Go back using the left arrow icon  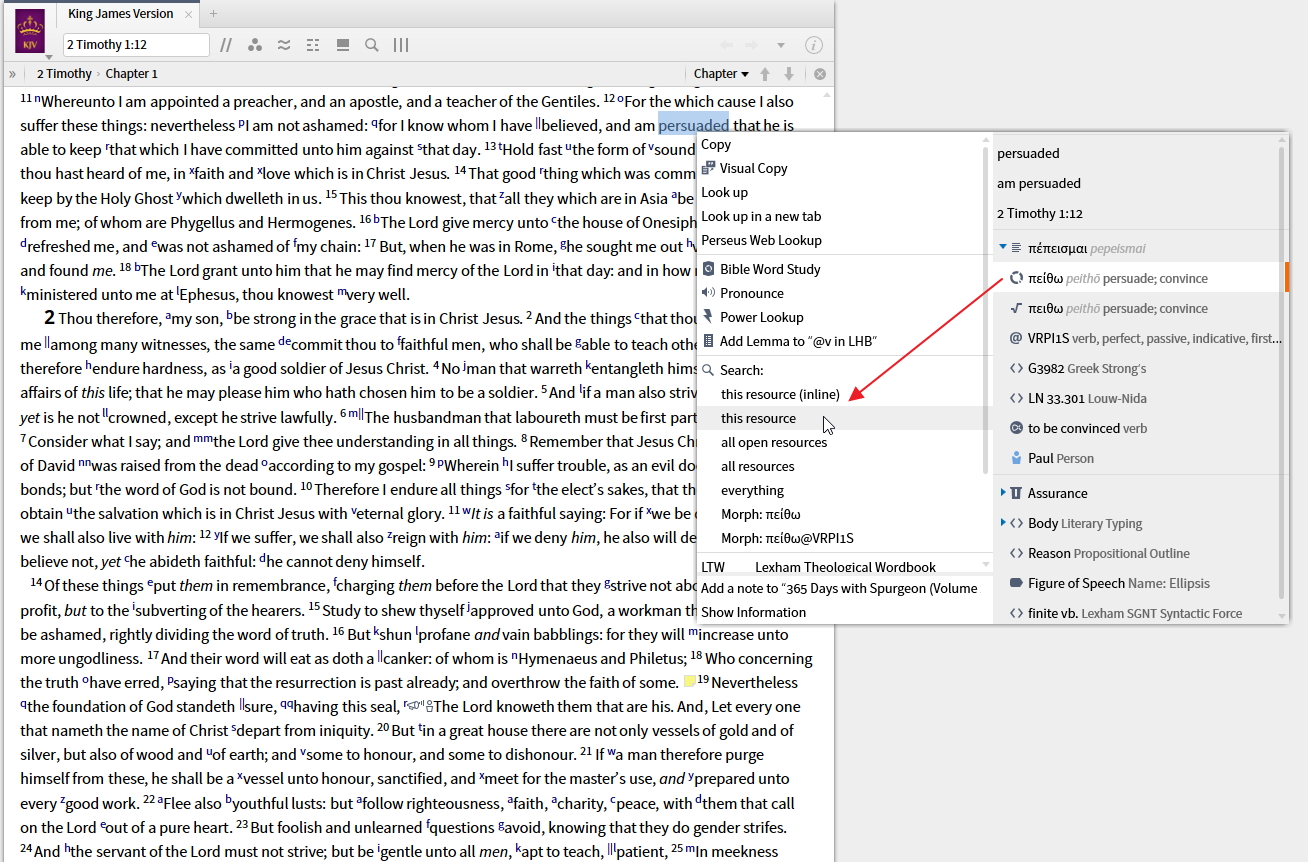tap(726, 45)
